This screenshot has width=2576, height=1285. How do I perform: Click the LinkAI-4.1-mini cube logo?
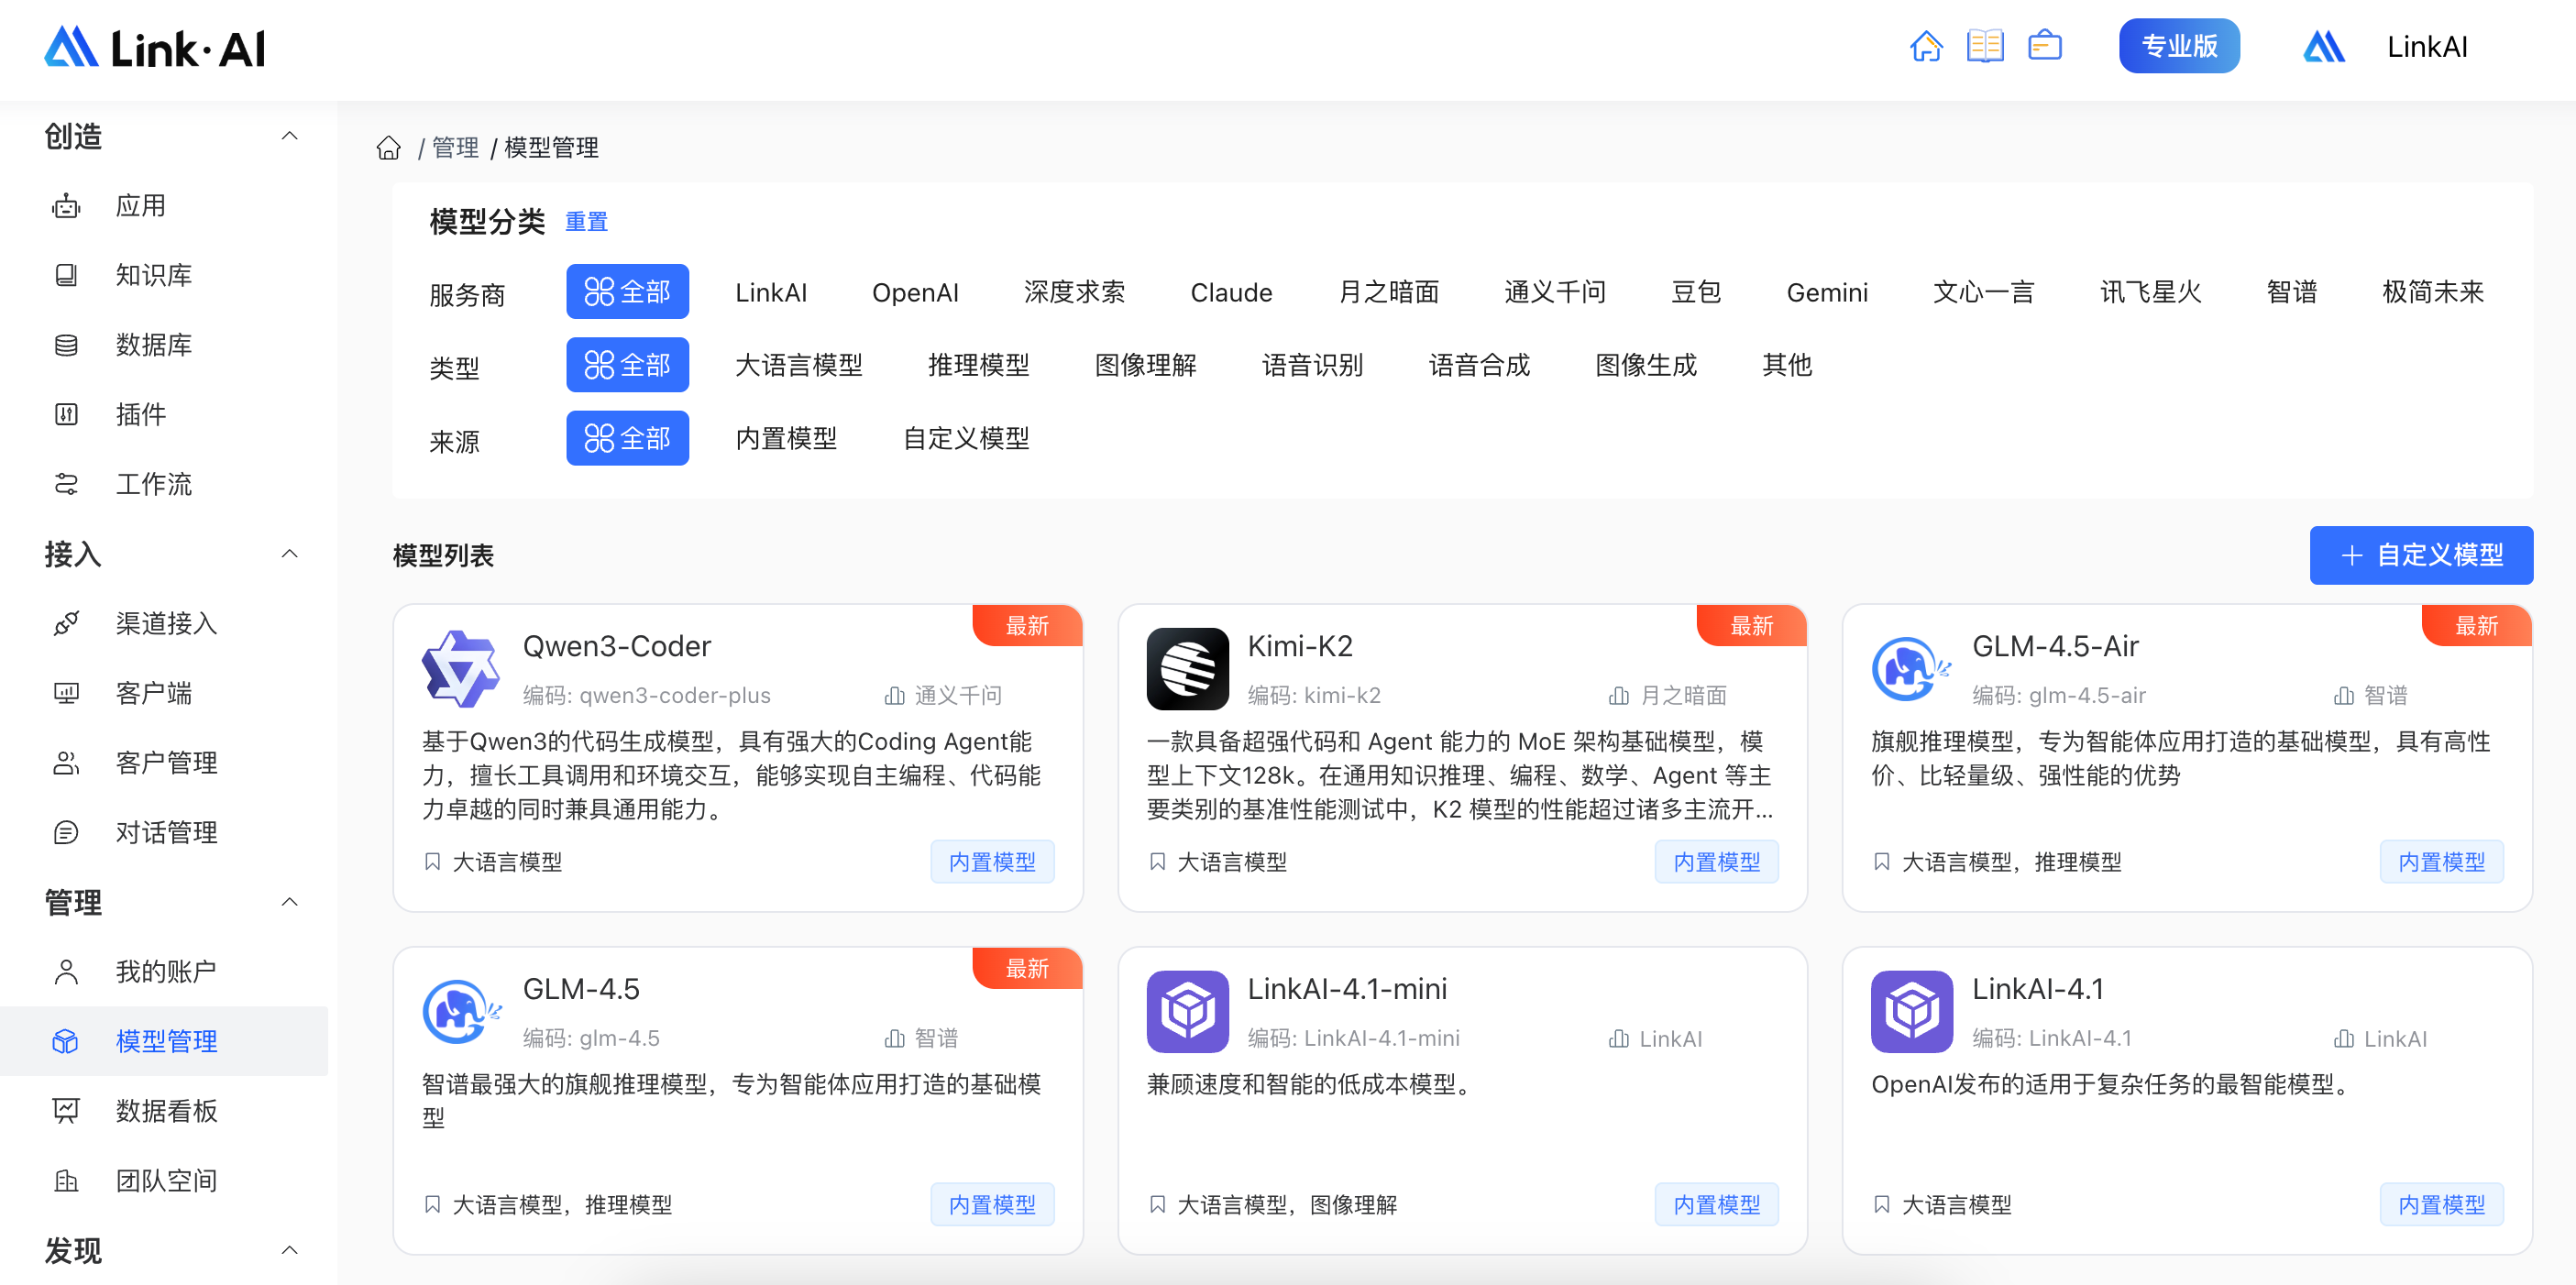coord(1187,1011)
